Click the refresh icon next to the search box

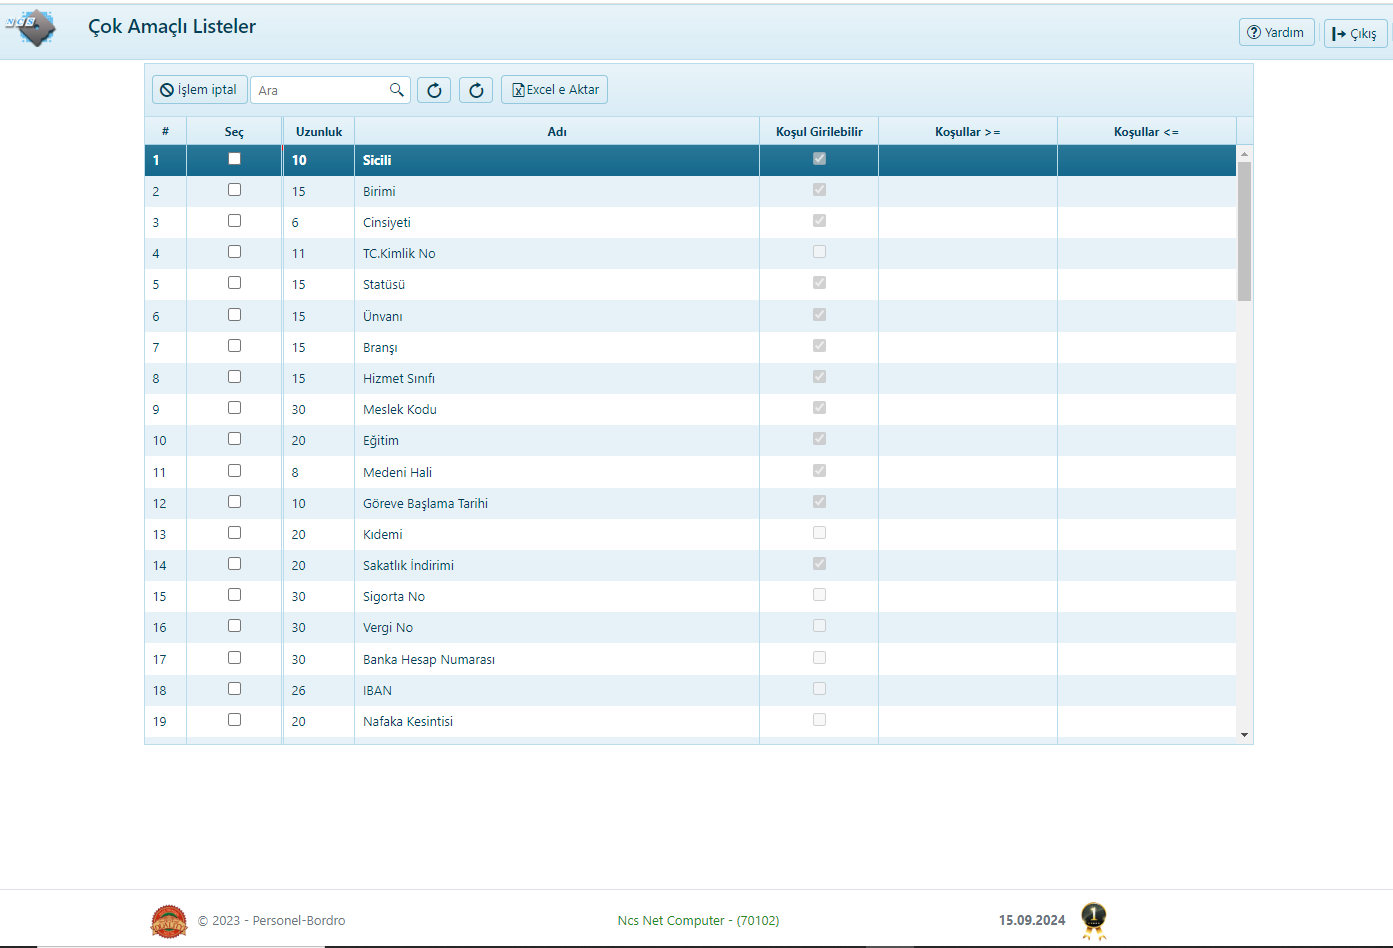tap(434, 90)
